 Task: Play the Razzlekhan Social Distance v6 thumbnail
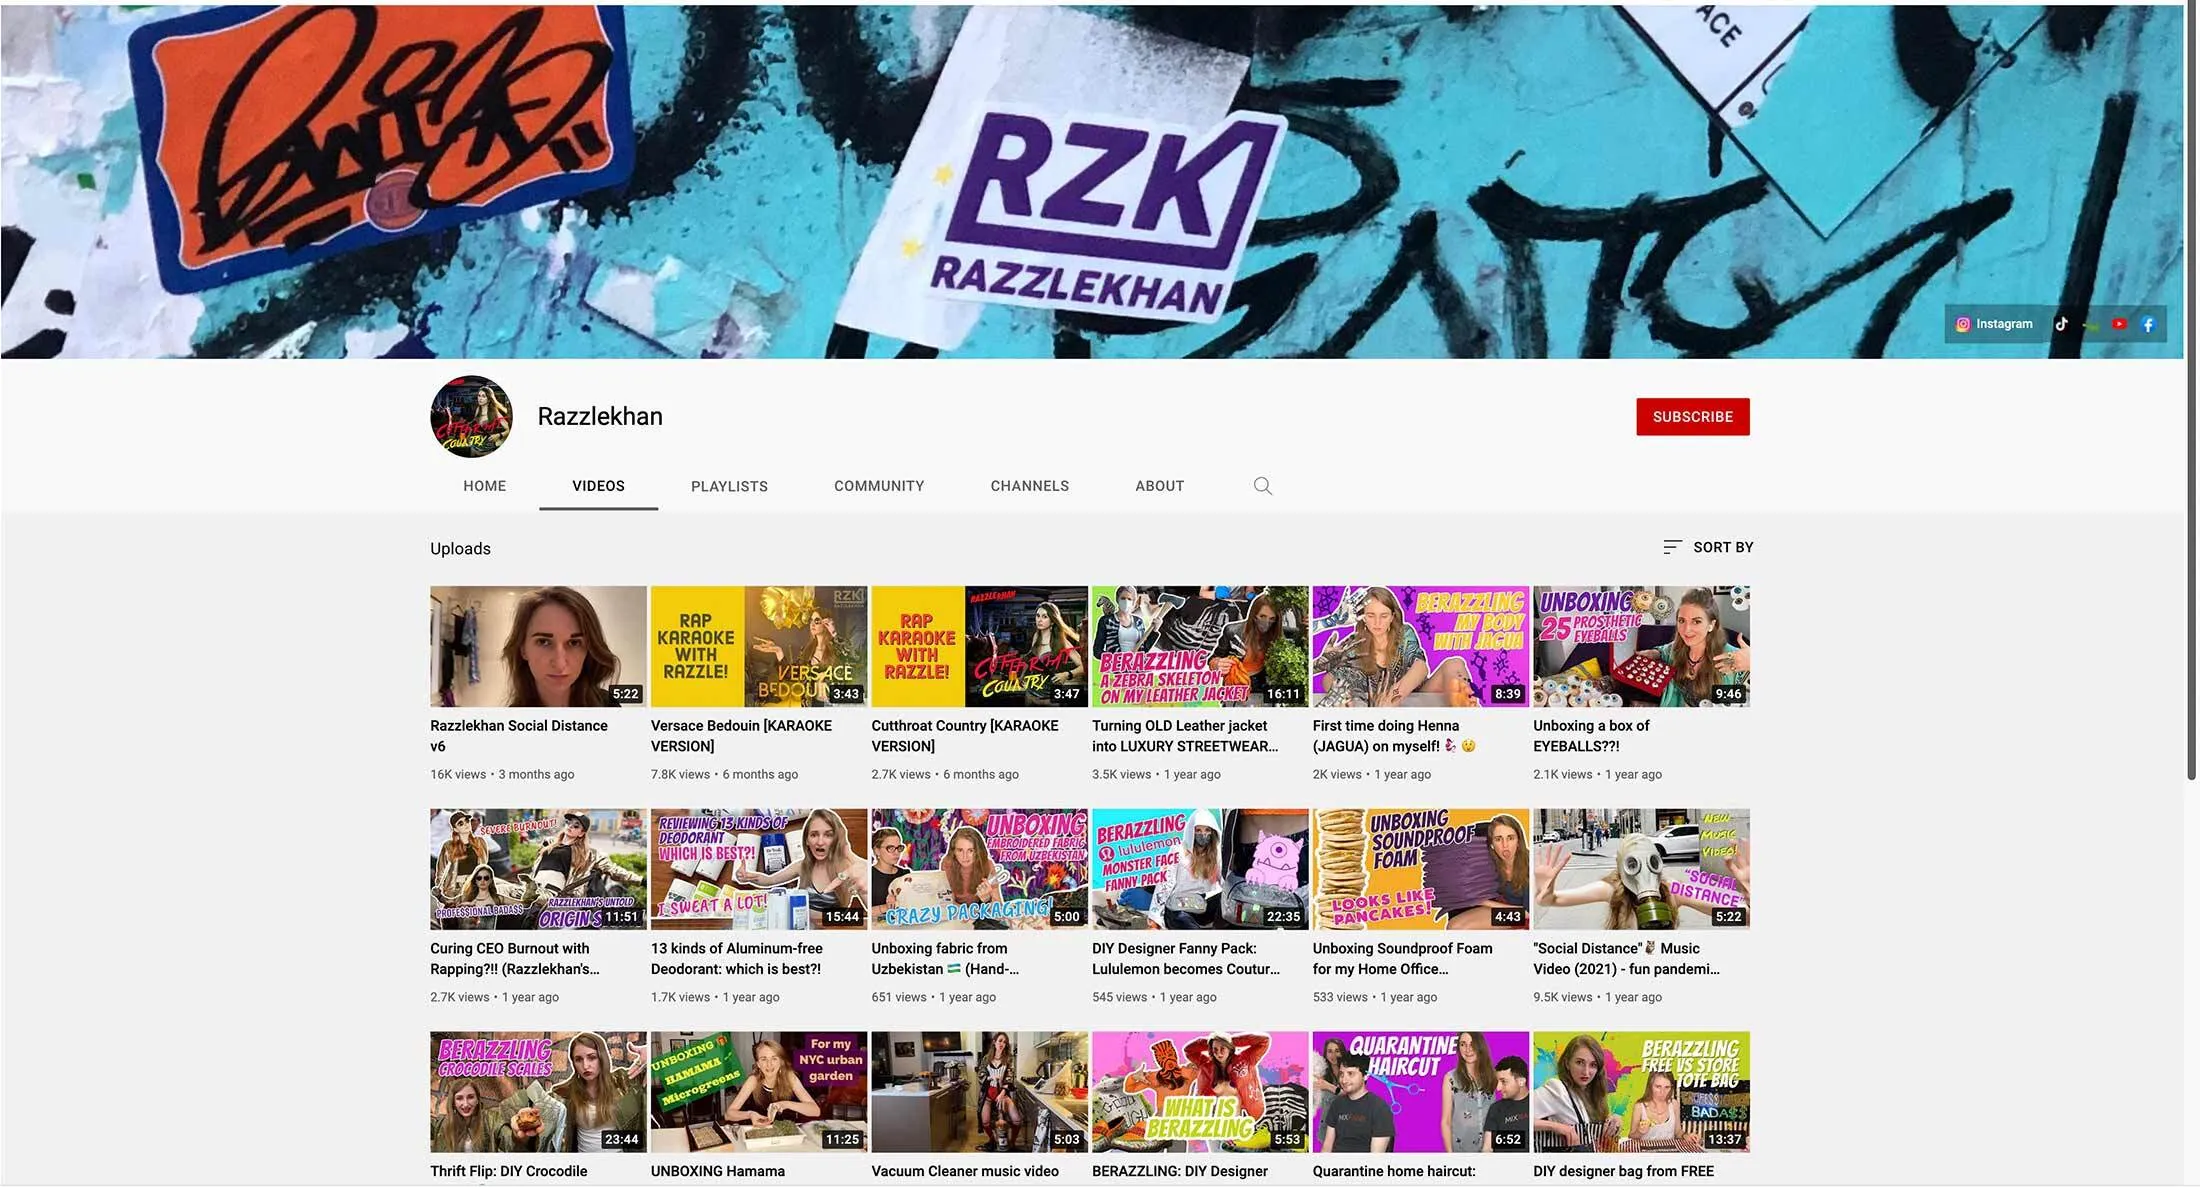coord(538,646)
